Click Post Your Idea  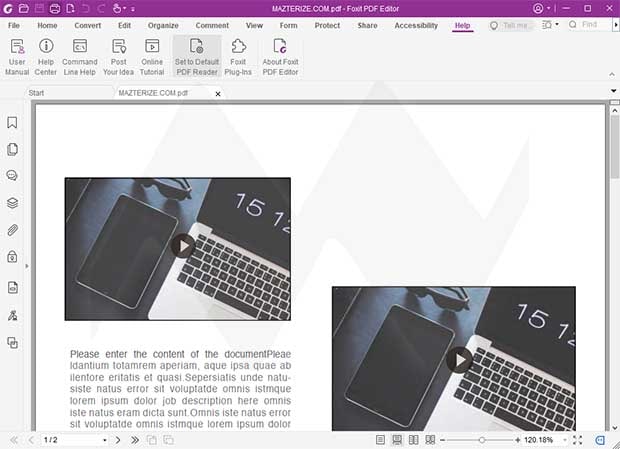[x=118, y=57]
